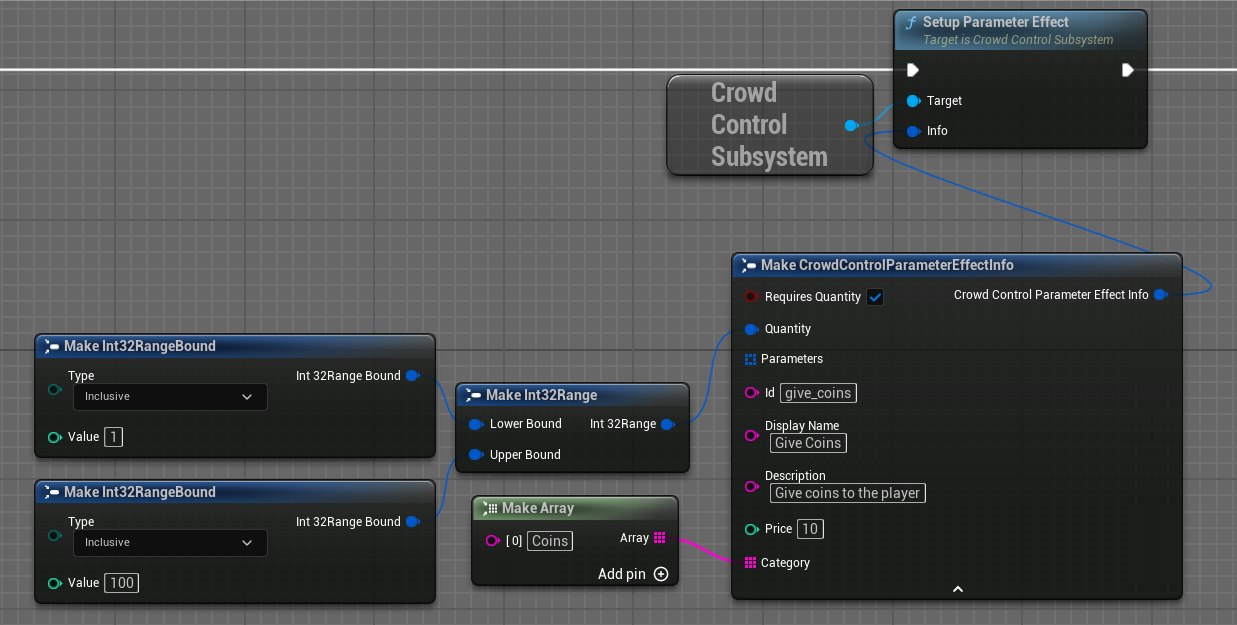The width and height of the screenshot is (1237, 625).
Task: Click the Category array input pin
Action: tap(750, 563)
